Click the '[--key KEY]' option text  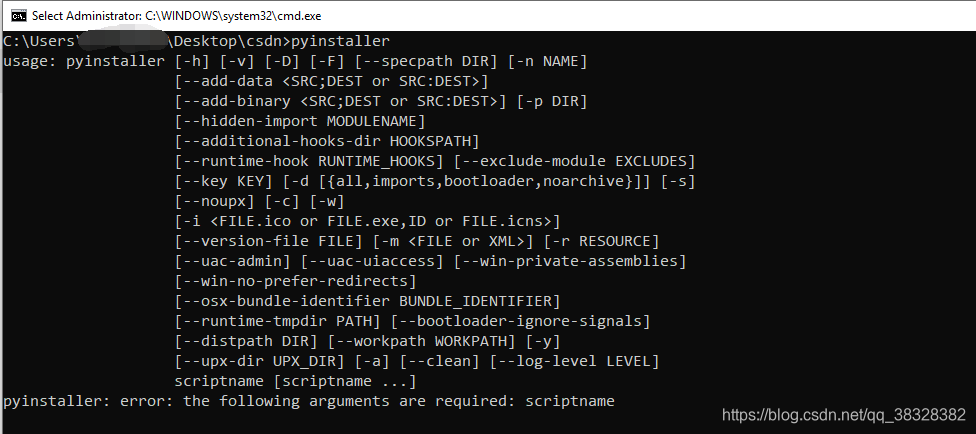[224, 181]
